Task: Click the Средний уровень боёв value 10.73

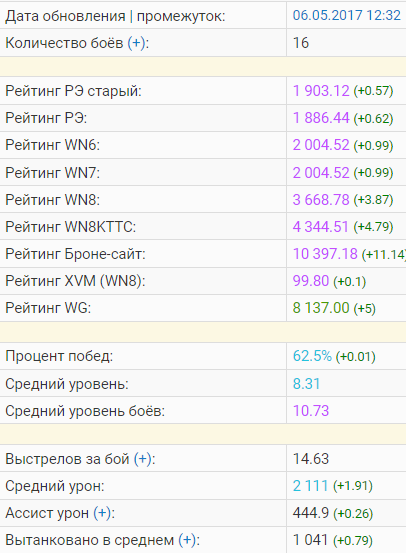Action: coord(310,411)
